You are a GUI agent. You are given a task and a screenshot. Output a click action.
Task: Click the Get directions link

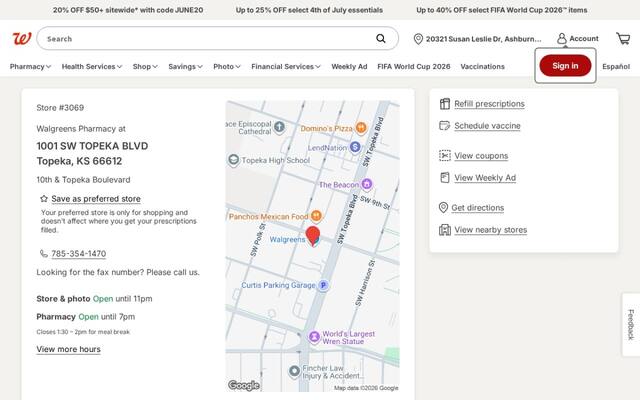[478, 207]
